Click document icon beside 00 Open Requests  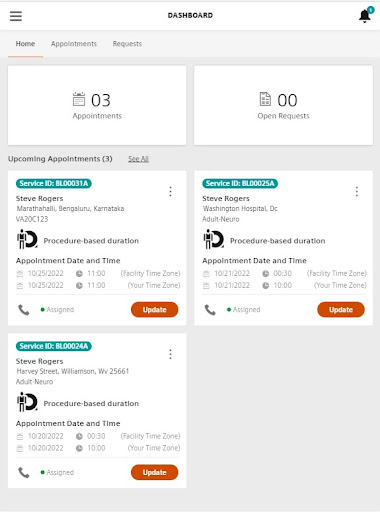pyautogui.click(x=265, y=99)
